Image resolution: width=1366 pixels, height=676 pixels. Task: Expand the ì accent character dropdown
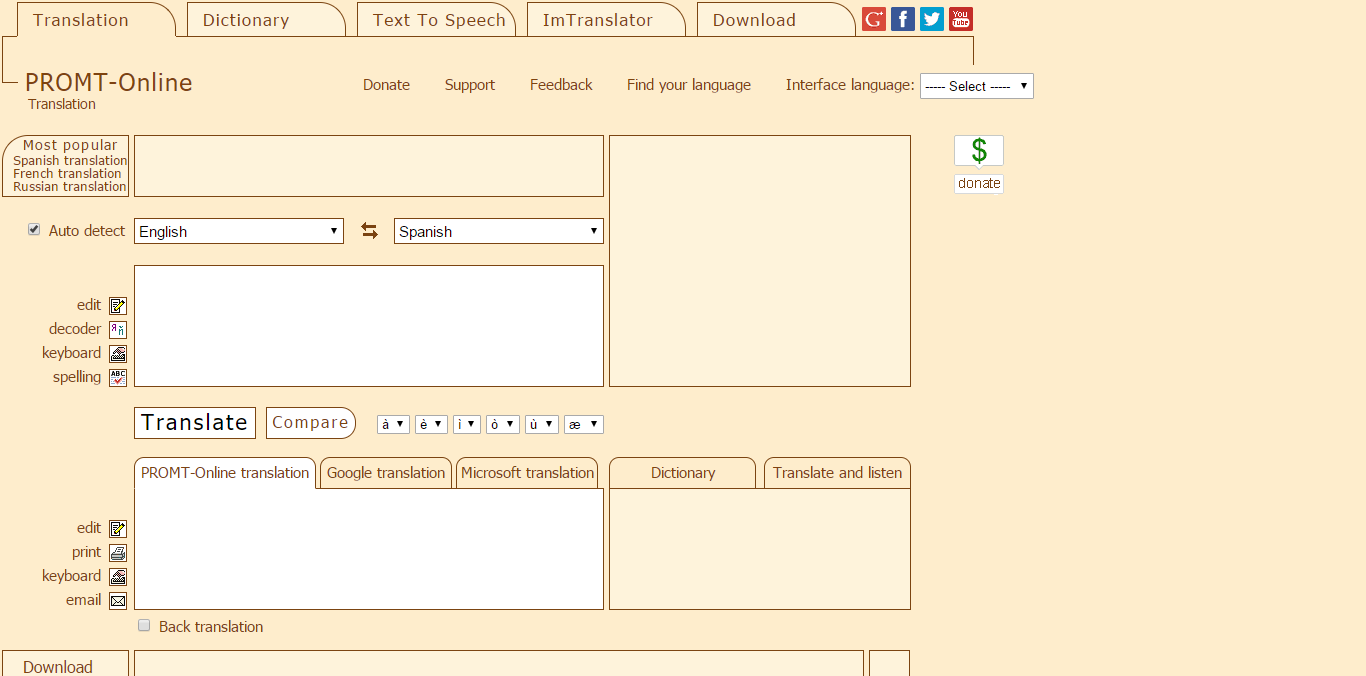tap(467, 424)
